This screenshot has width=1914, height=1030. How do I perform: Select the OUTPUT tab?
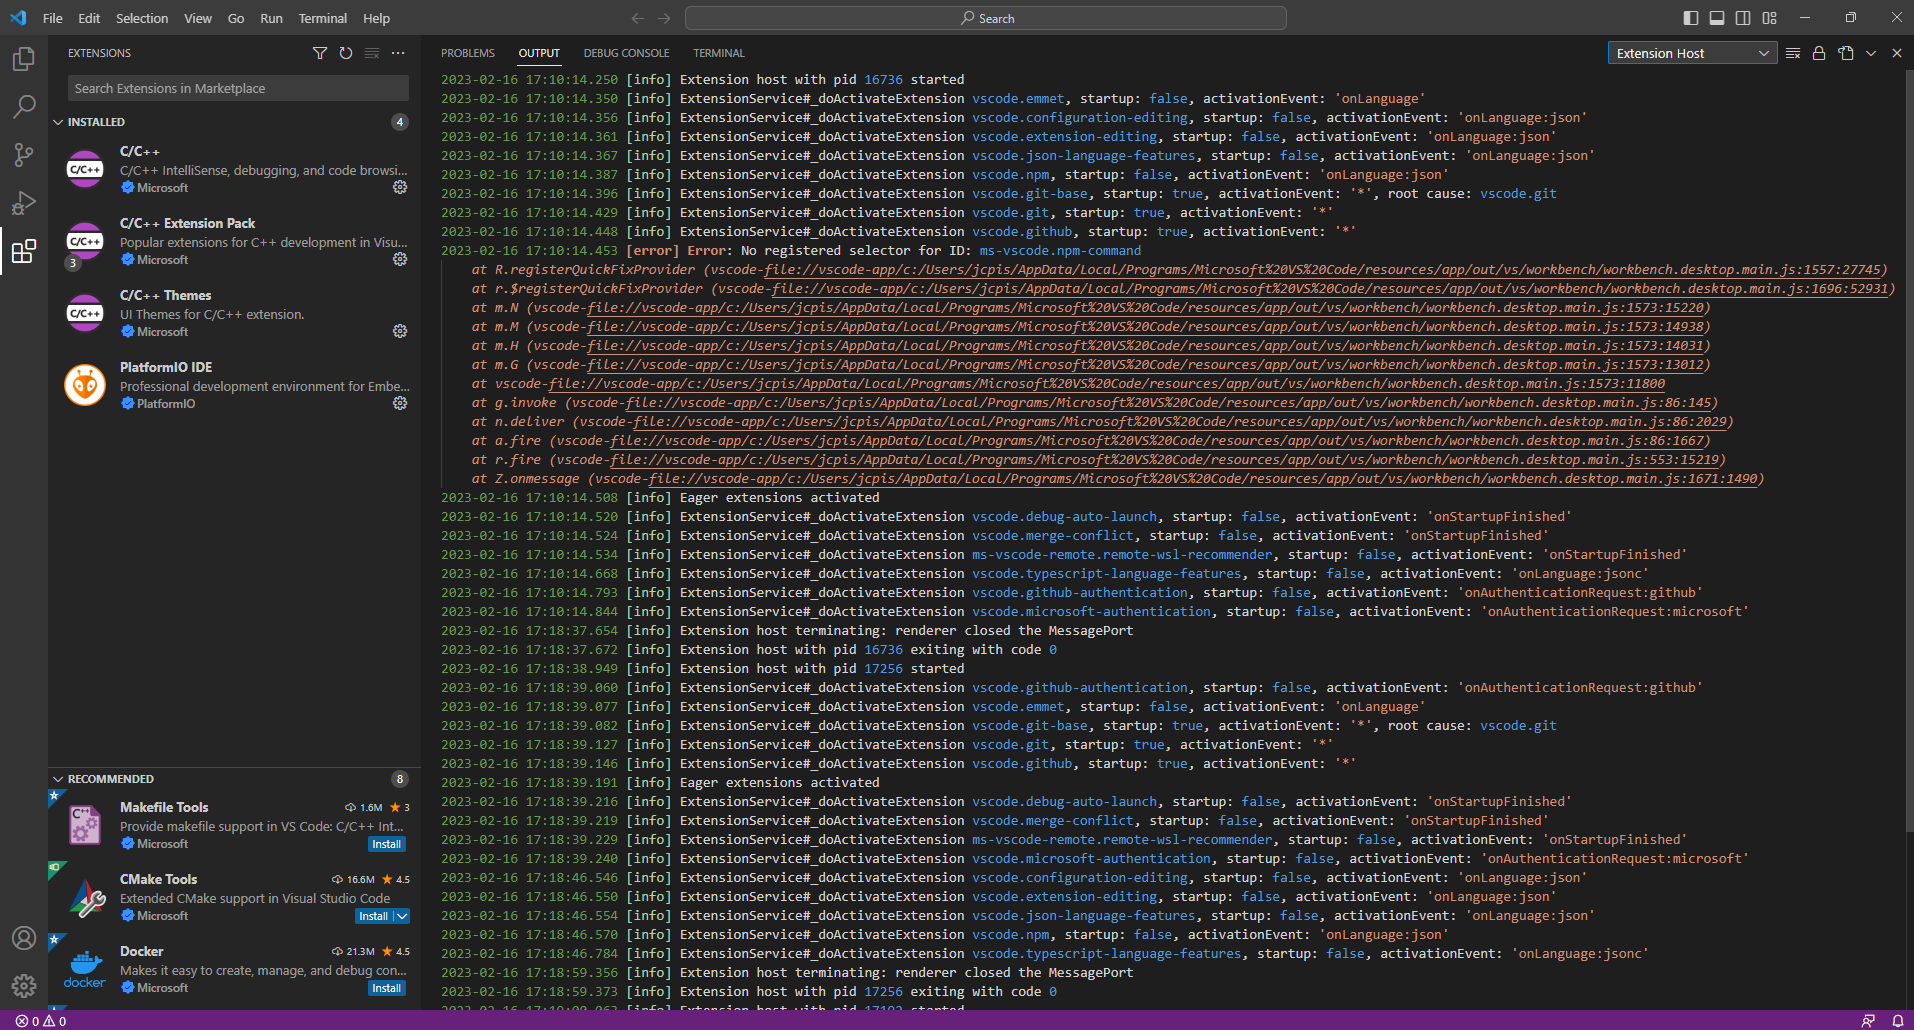539,53
